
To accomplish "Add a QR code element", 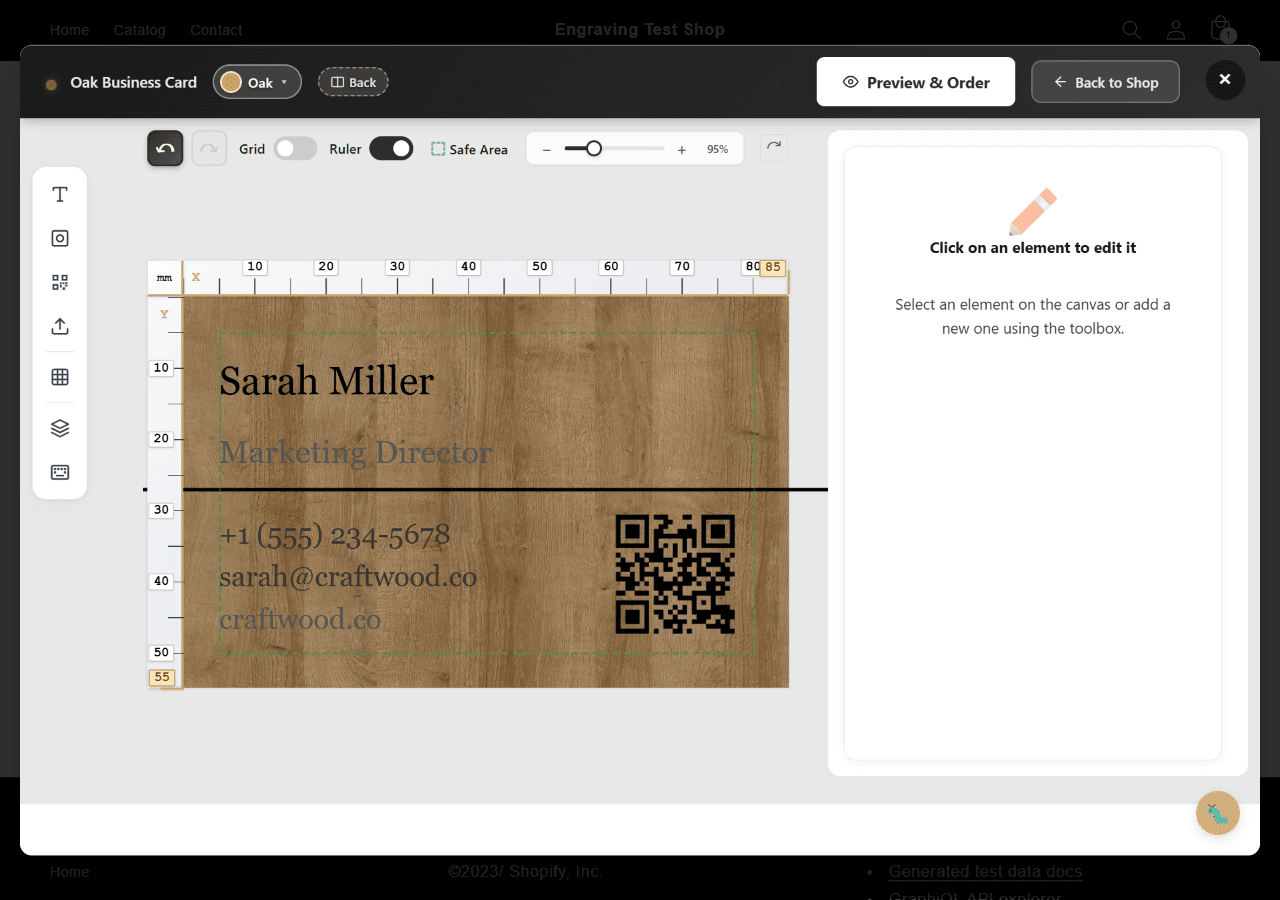I will pos(59,282).
